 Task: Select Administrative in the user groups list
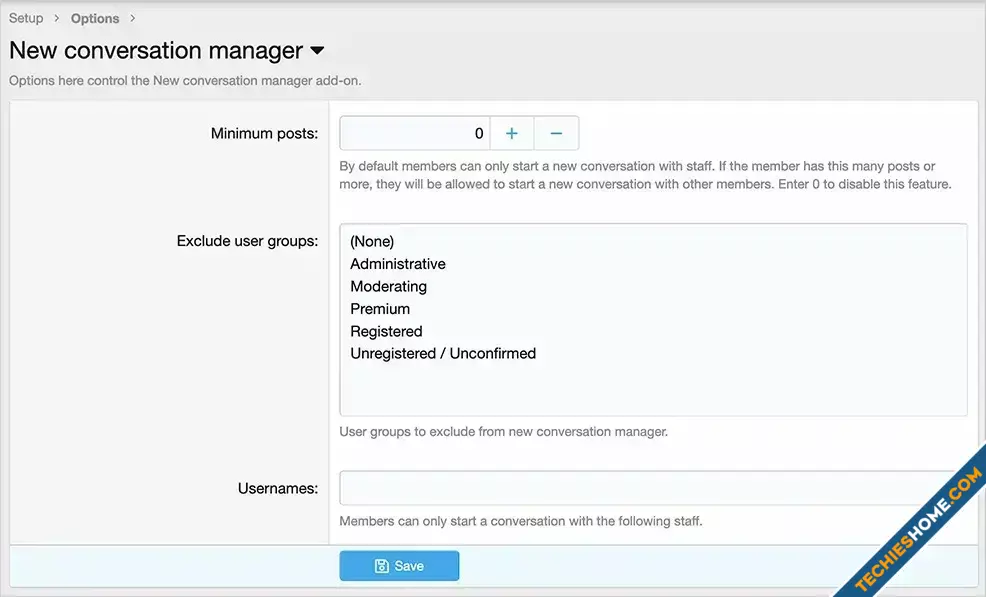pos(398,264)
